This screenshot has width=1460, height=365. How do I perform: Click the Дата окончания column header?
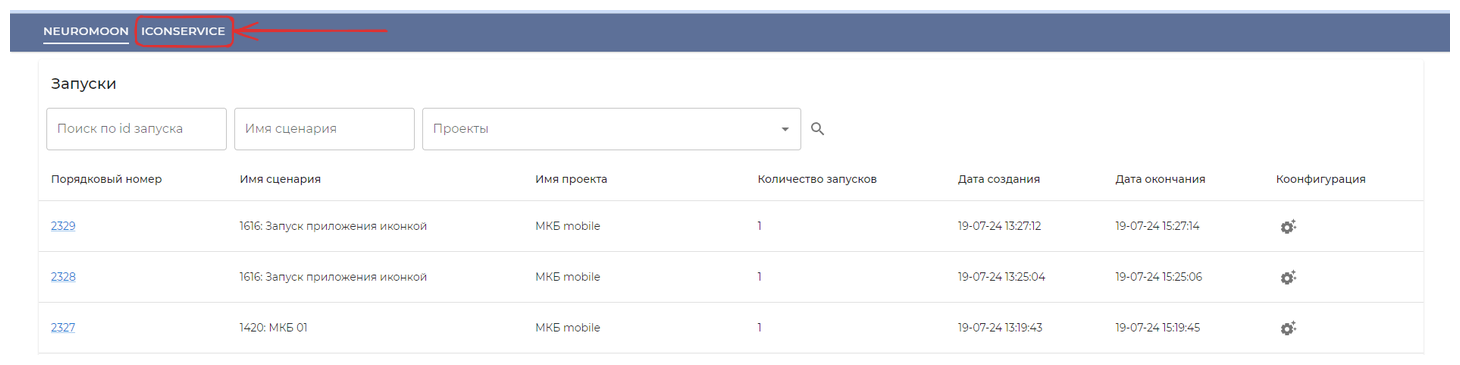(1160, 179)
